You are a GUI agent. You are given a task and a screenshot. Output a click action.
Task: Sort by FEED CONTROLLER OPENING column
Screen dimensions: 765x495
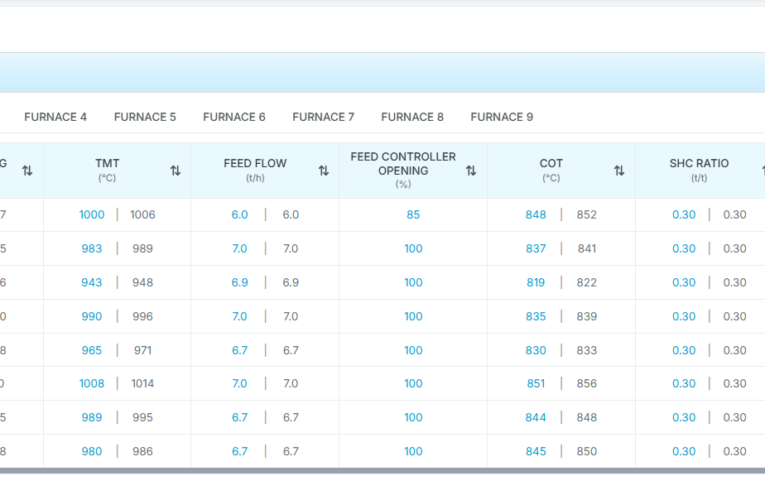point(471,171)
